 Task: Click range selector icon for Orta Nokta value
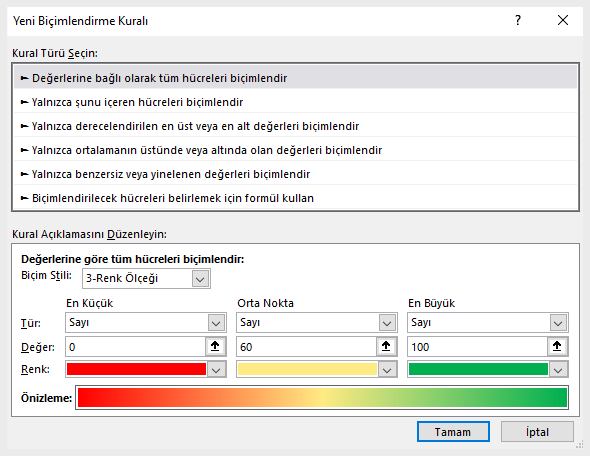click(386, 346)
